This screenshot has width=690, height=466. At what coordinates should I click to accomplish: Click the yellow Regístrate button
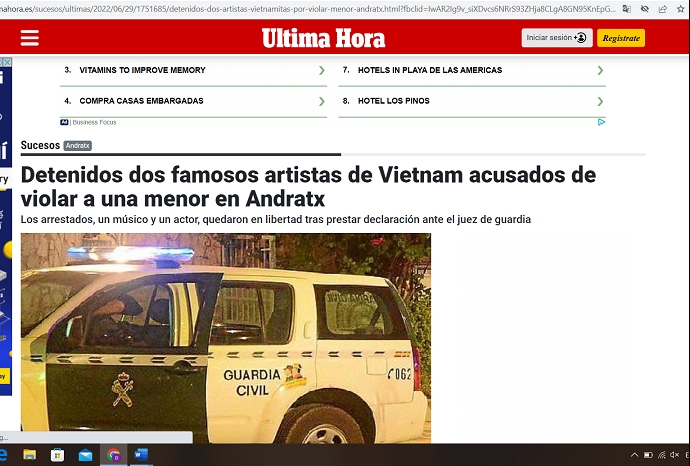pos(621,38)
